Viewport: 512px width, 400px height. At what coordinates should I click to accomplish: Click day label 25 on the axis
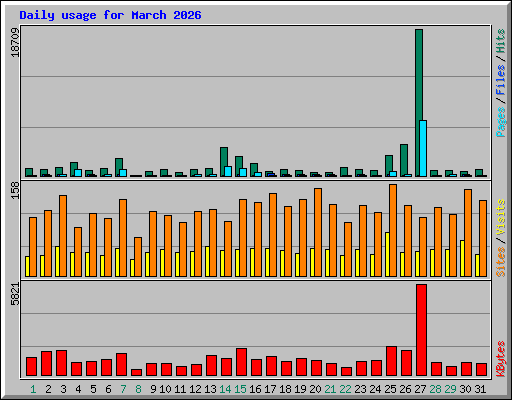390,389
